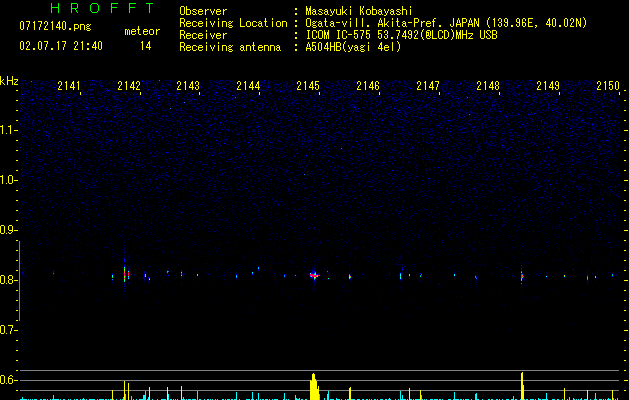Click the 2147 time axis marker

click(428, 86)
